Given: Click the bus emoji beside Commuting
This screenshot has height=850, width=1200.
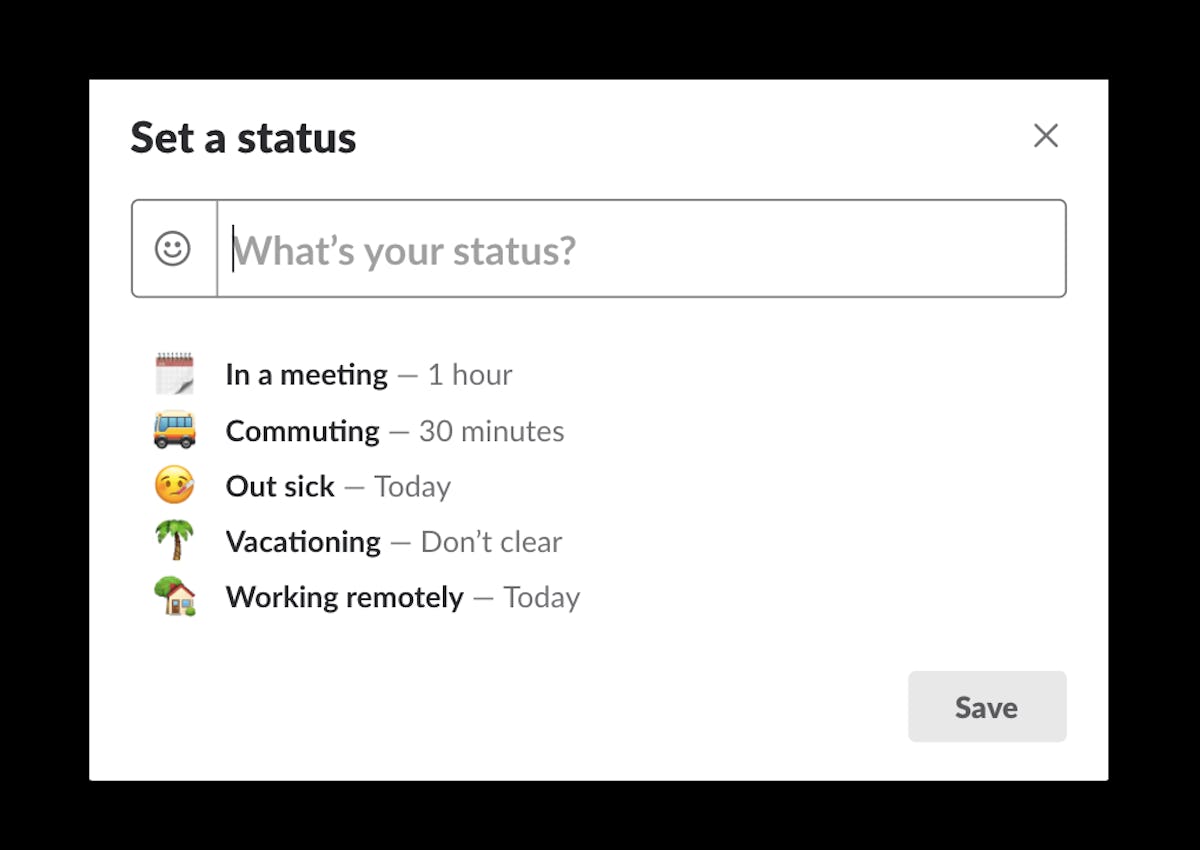Looking at the screenshot, I should pyautogui.click(x=174, y=430).
